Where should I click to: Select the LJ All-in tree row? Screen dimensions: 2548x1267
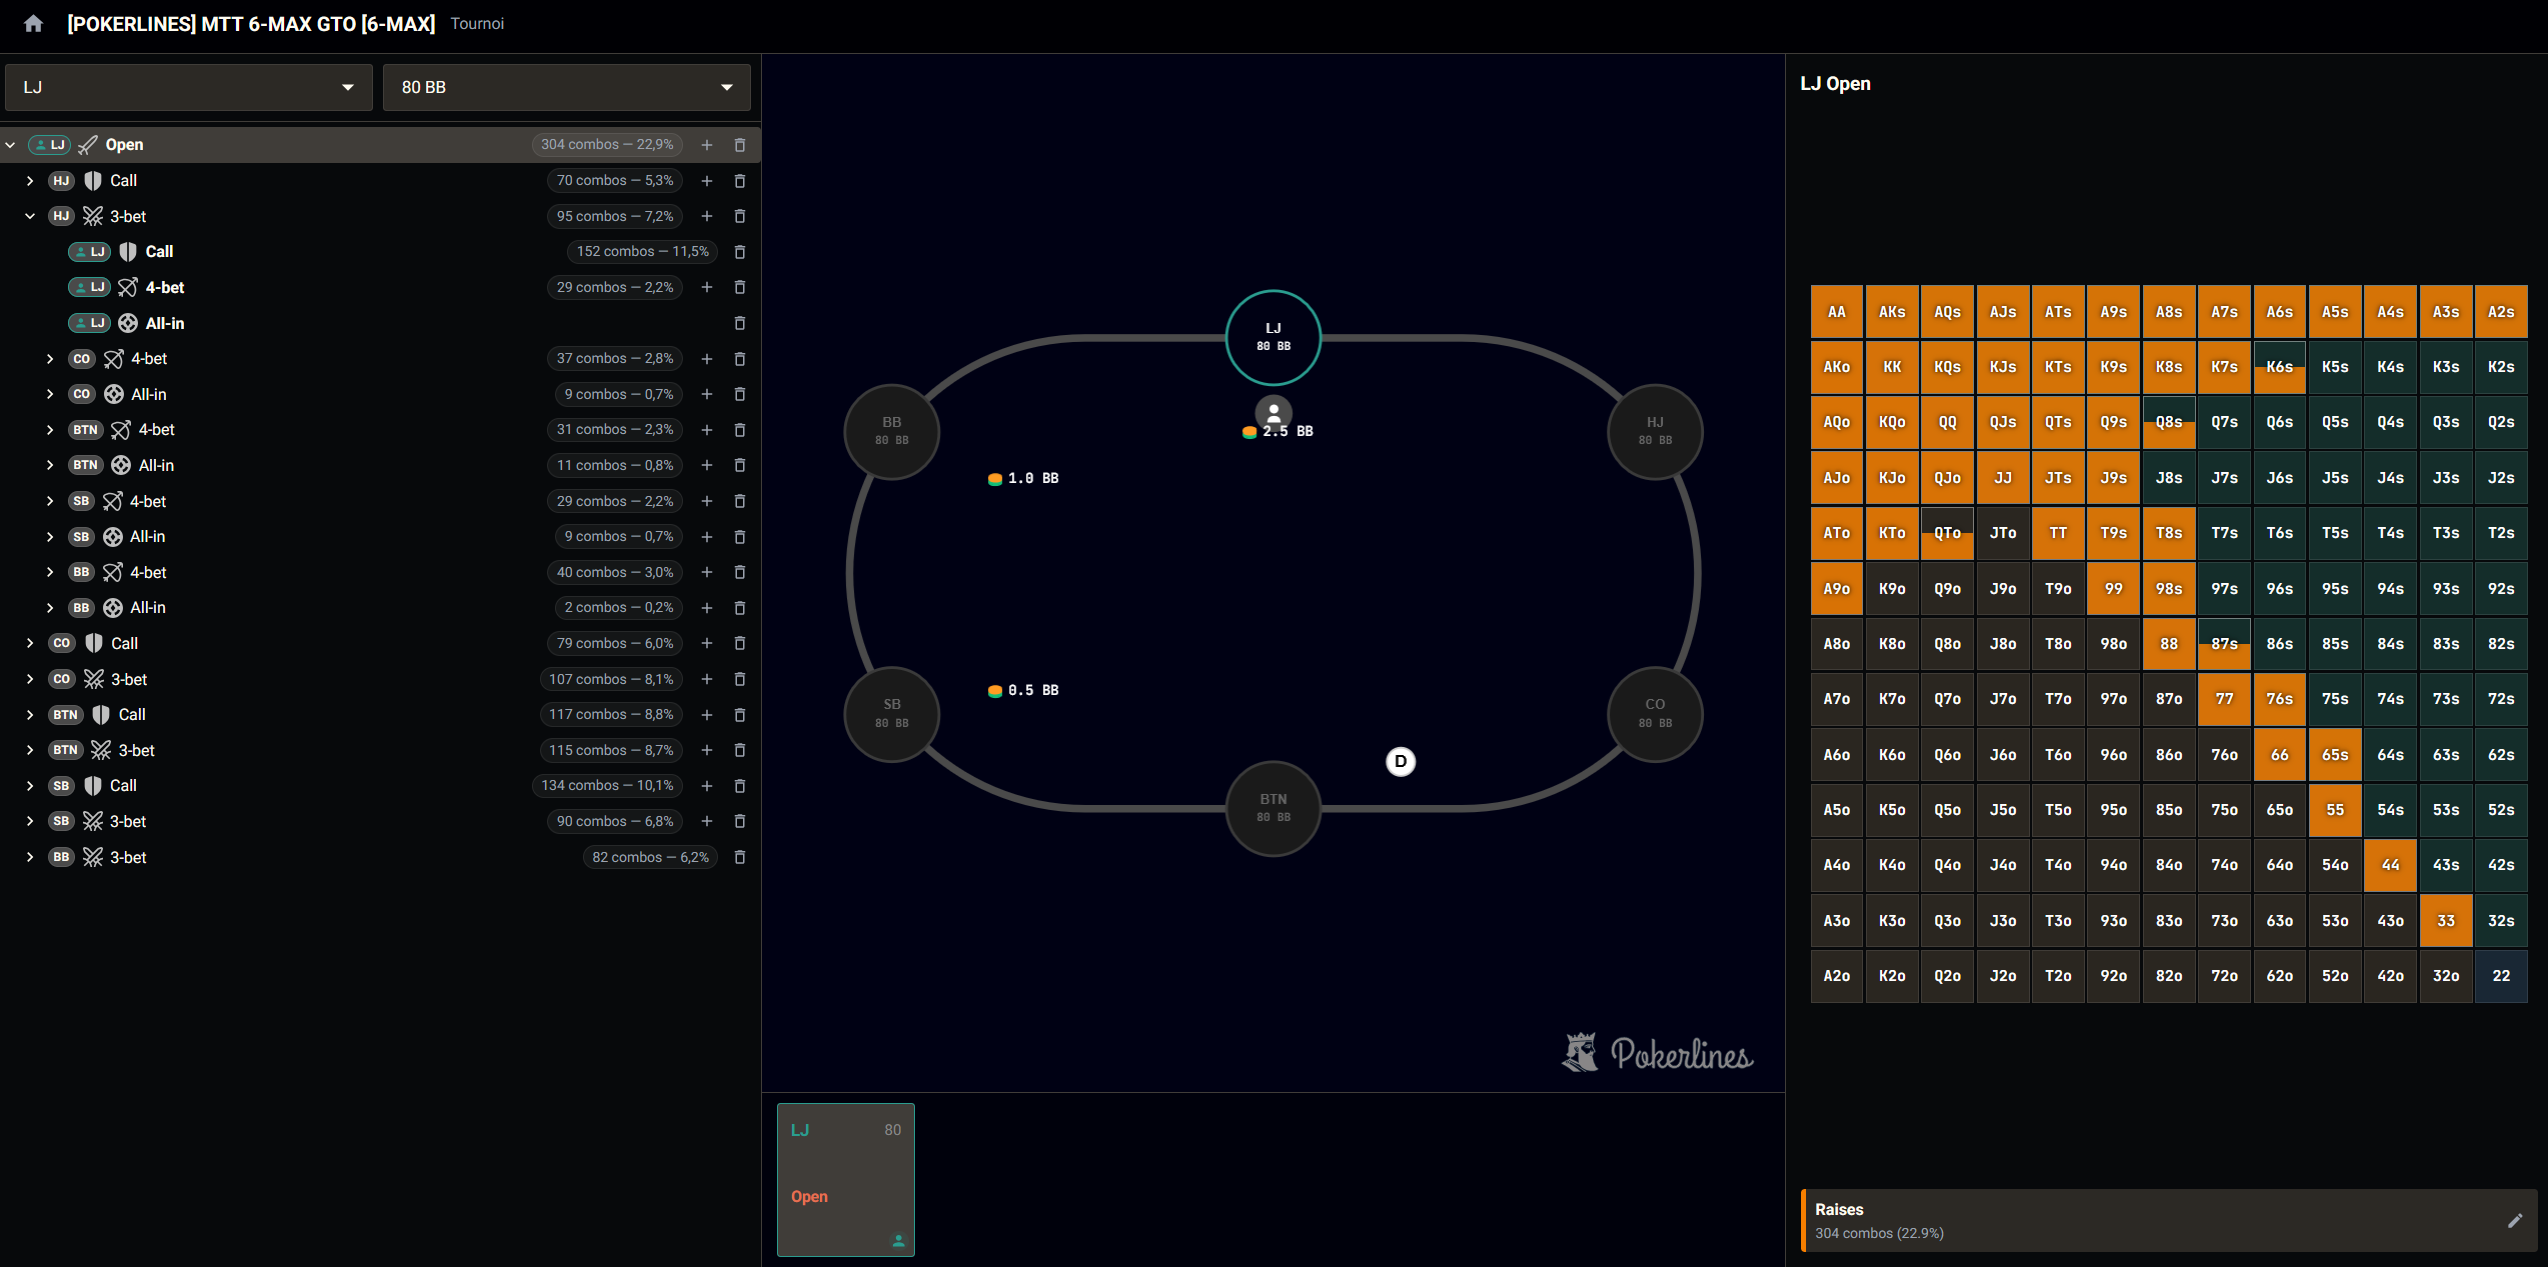click(x=380, y=323)
